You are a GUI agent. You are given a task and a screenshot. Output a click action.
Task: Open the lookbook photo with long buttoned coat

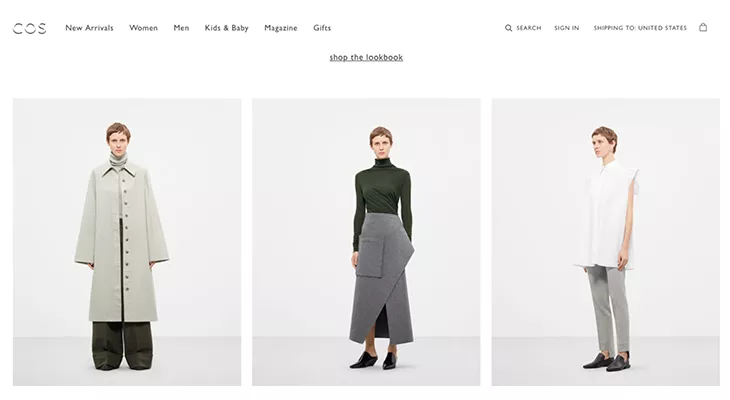[127, 242]
